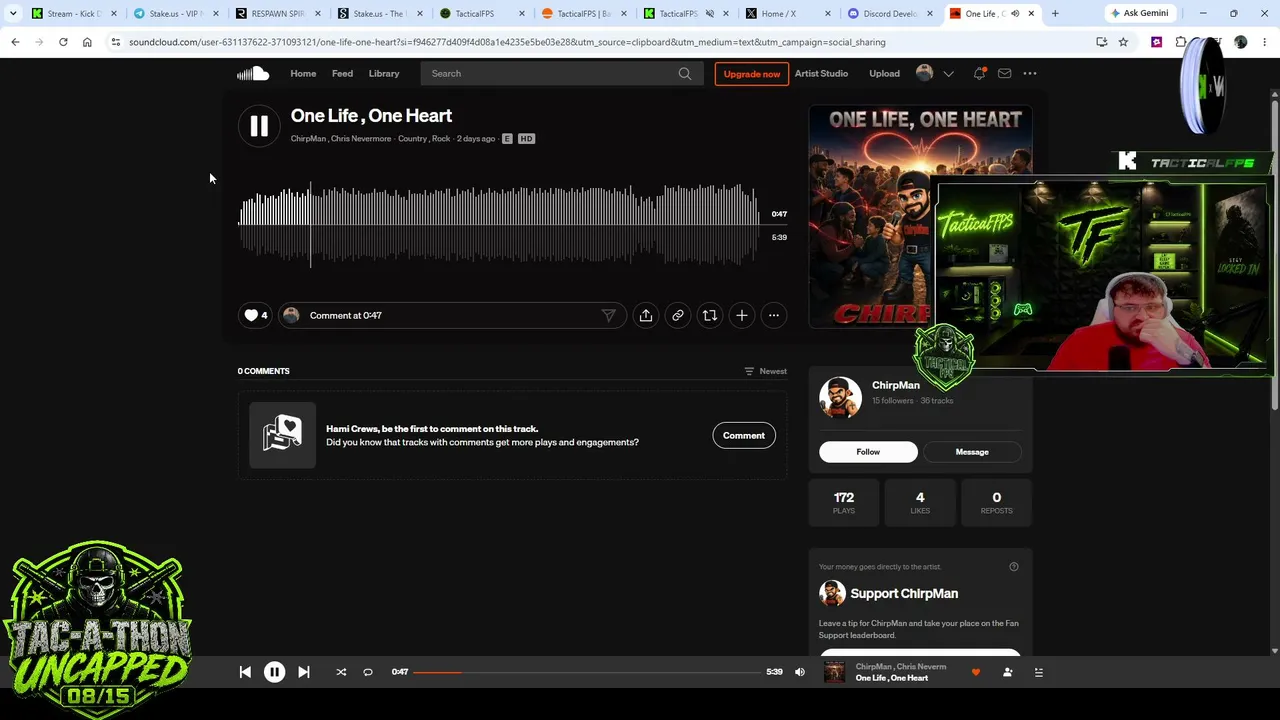The image size is (1280, 720).
Task: Expand the profile menu chevron
Action: (x=948, y=73)
